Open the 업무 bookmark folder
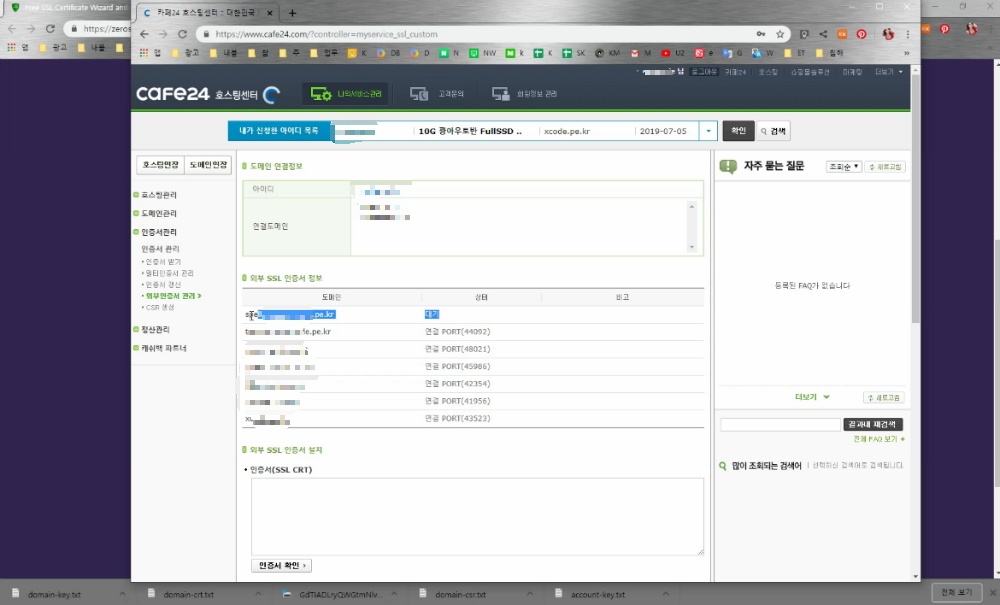1000x605 pixels. [324, 53]
